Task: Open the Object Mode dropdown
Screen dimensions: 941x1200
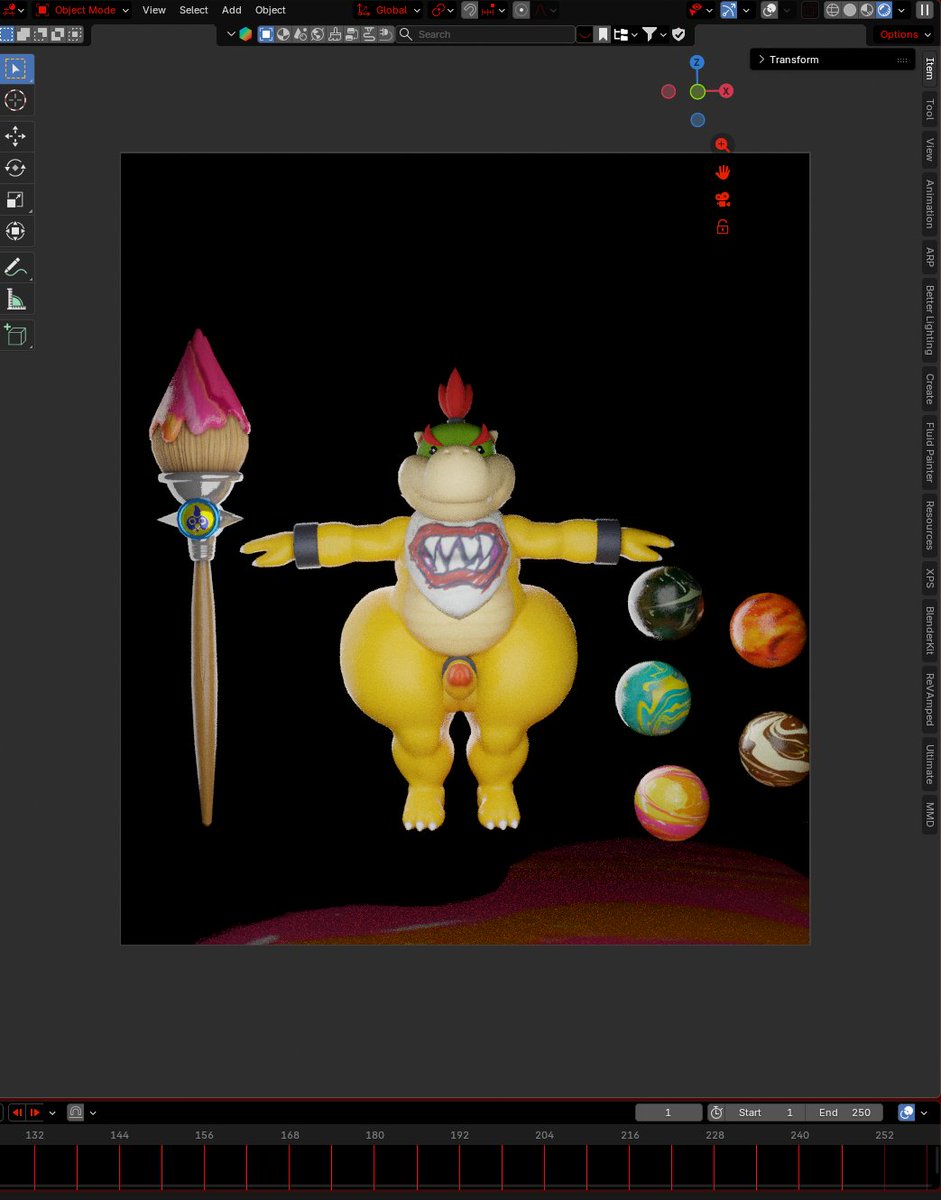Action: pyautogui.click(x=83, y=10)
